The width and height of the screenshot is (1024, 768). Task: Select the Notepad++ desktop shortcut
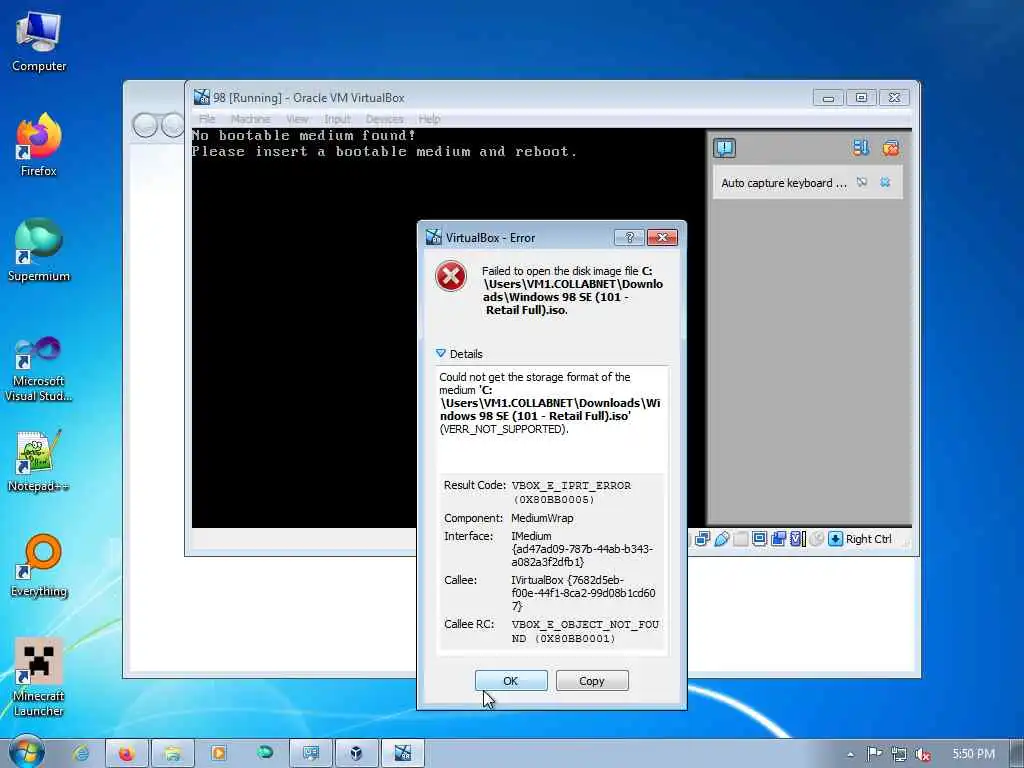(x=39, y=461)
